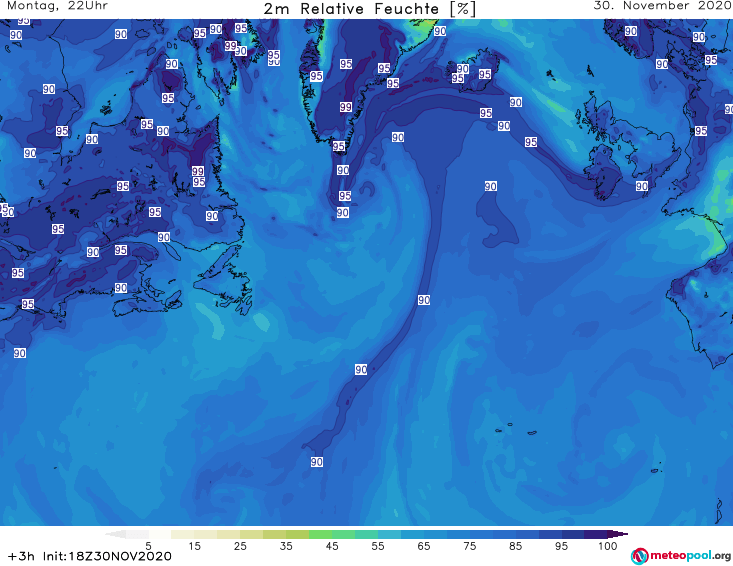
Task: Click the color scale tick label '75'
Action: click(x=470, y=546)
